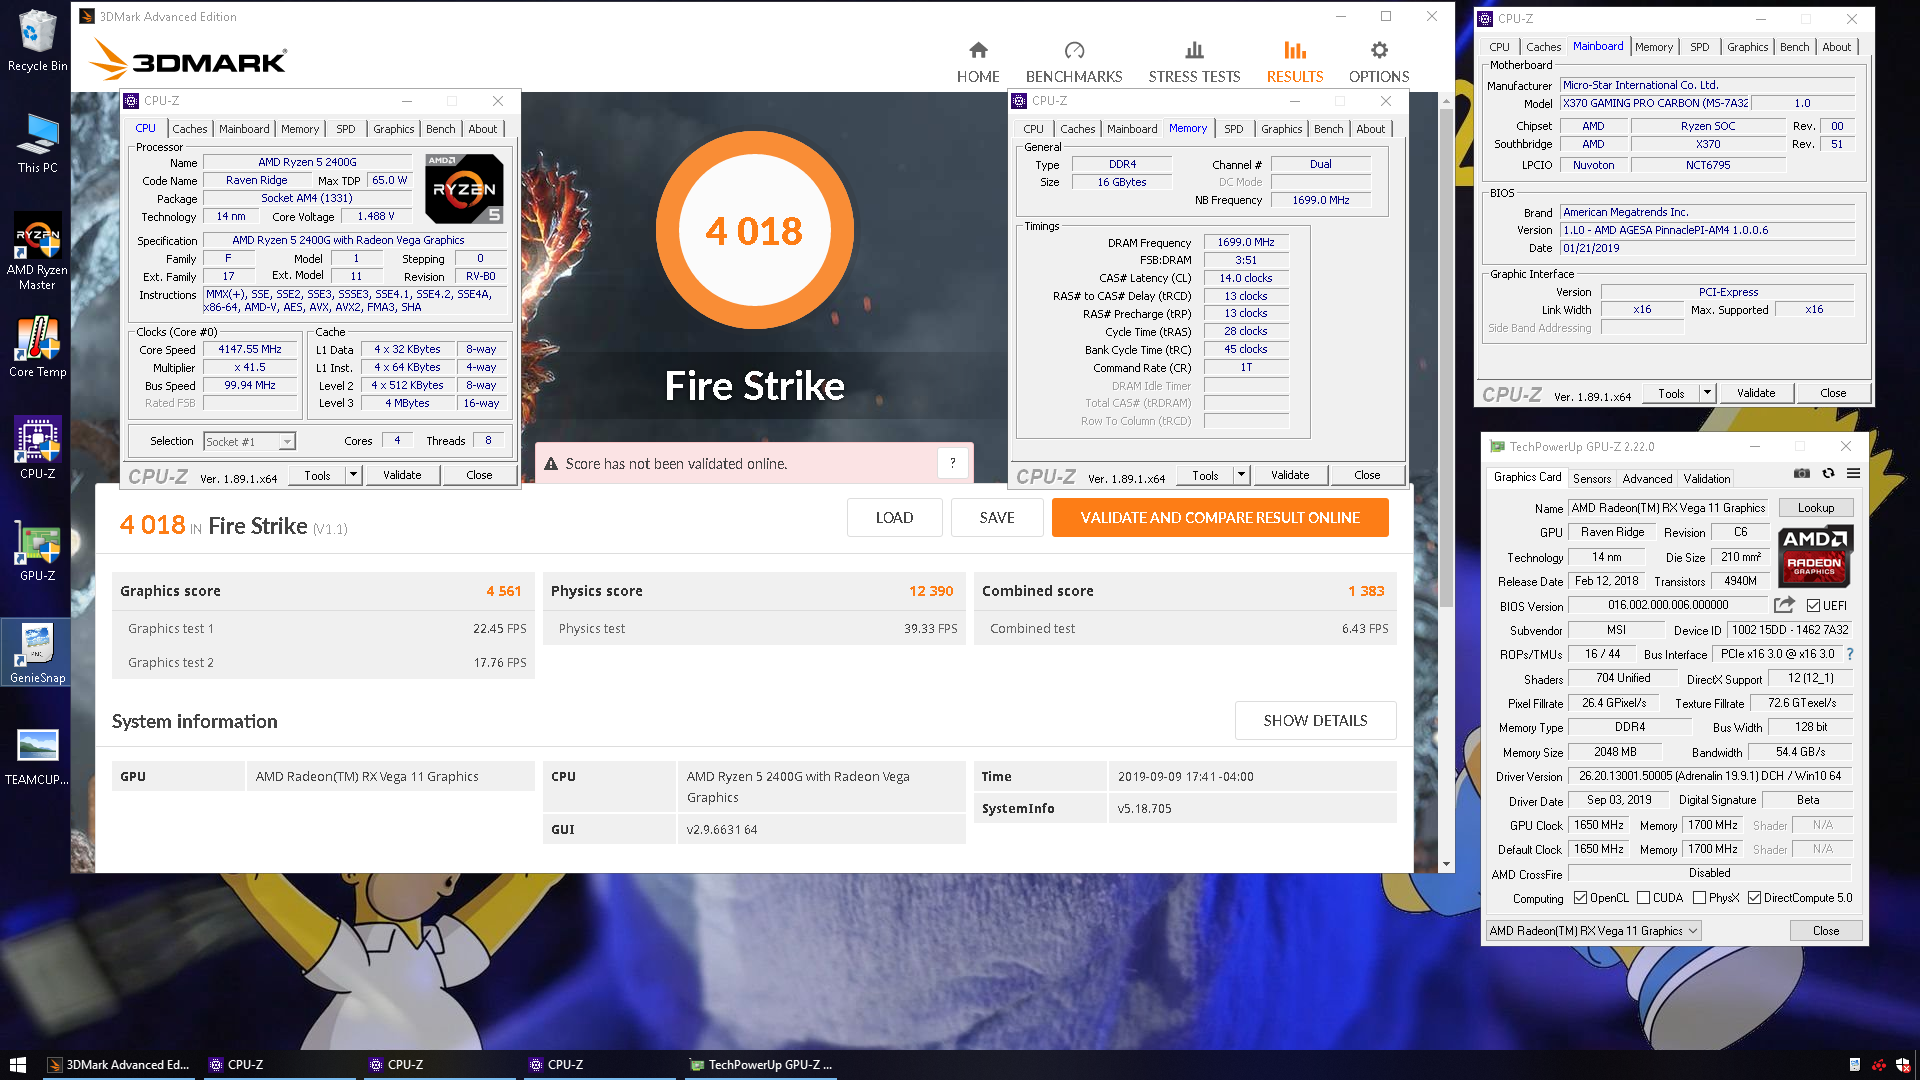Click the GPU-Z BIOS export share icon
Viewport: 1920px width, 1080px height.
coord(1784,605)
